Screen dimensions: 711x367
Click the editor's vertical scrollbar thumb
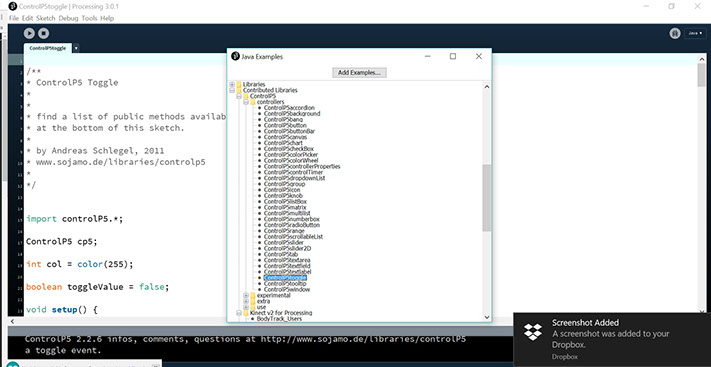click(701, 75)
